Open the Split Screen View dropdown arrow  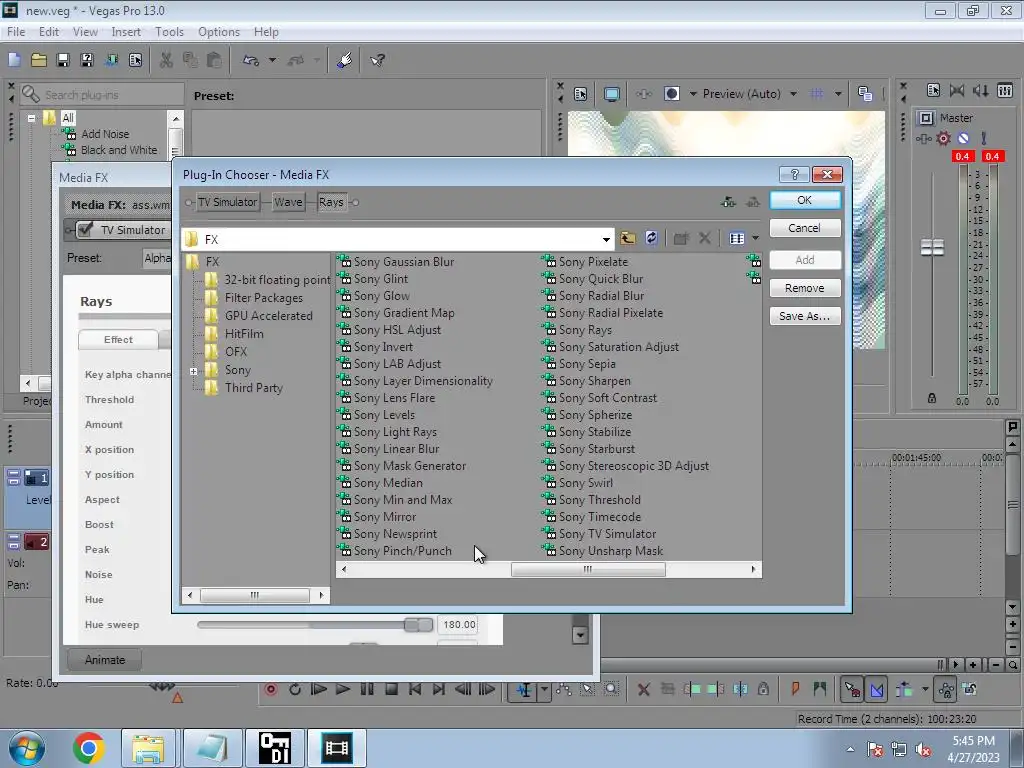[693, 94]
